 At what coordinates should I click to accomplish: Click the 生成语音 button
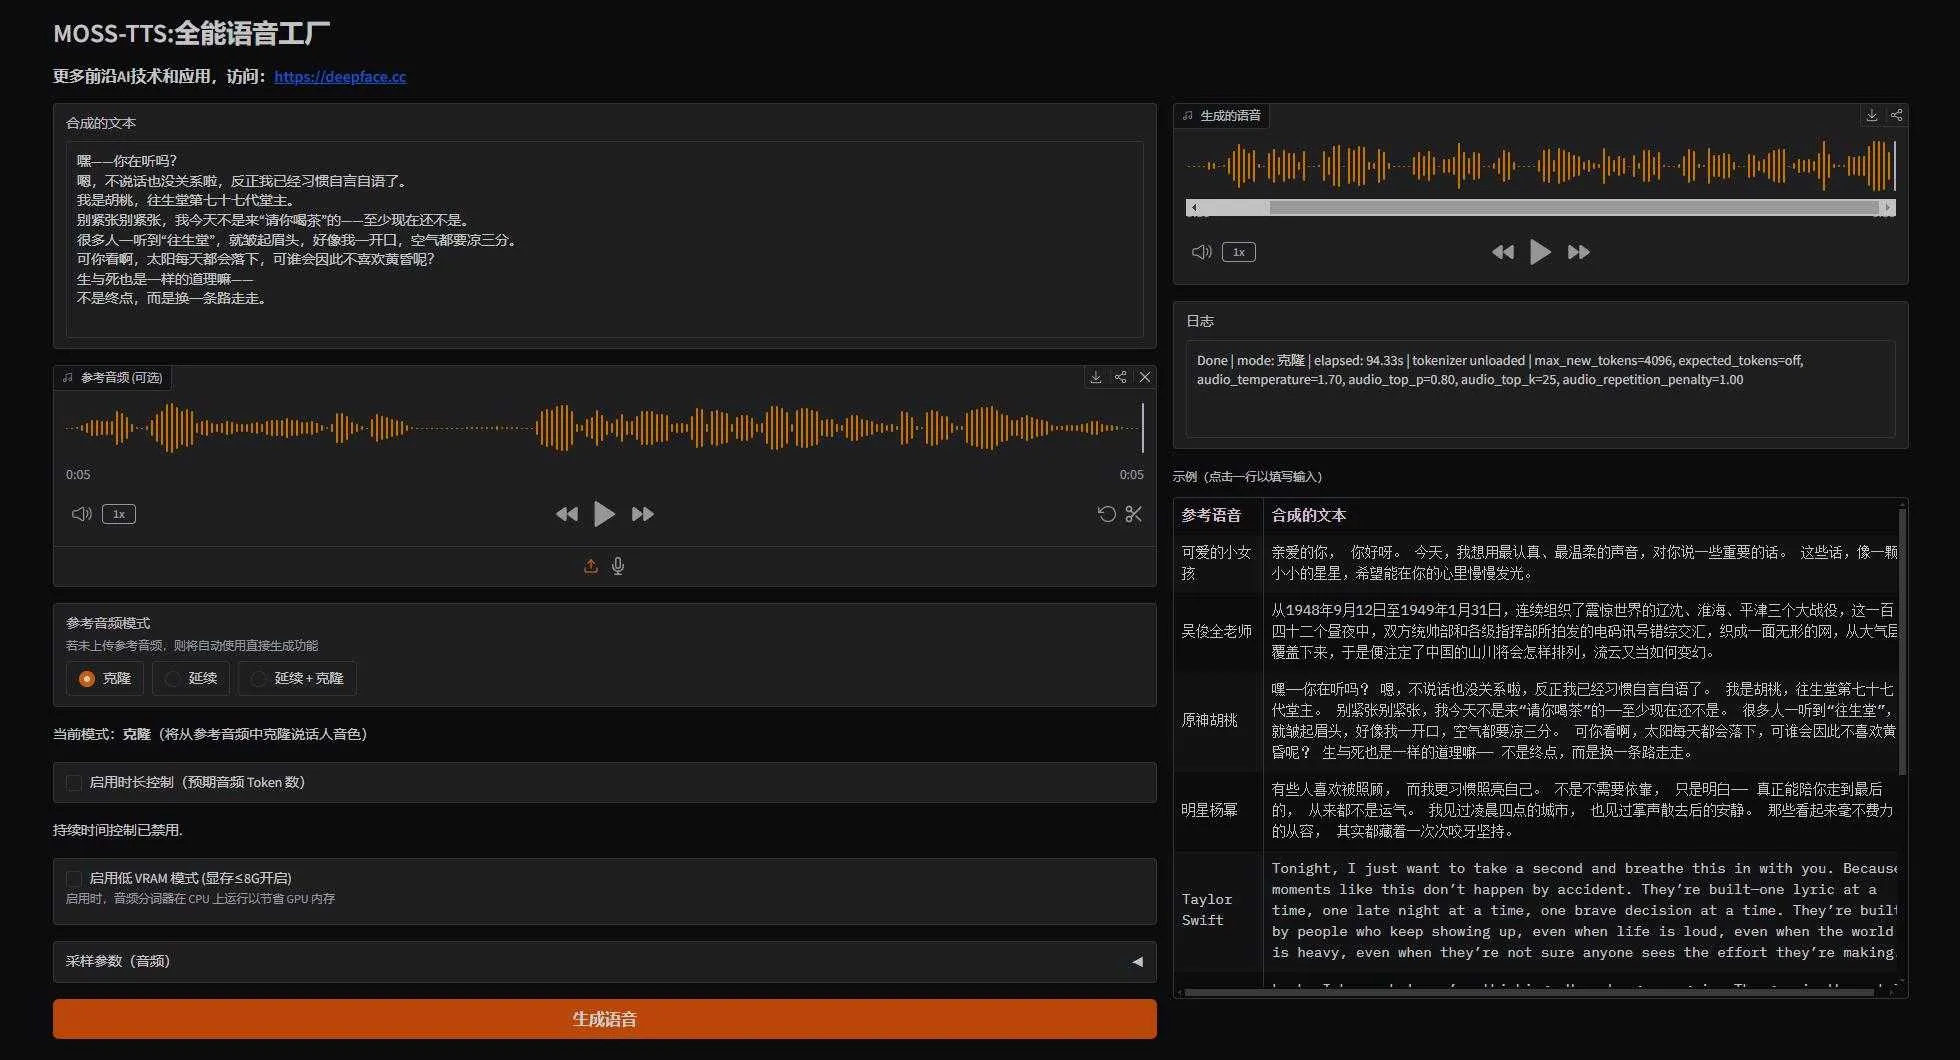tap(604, 1019)
